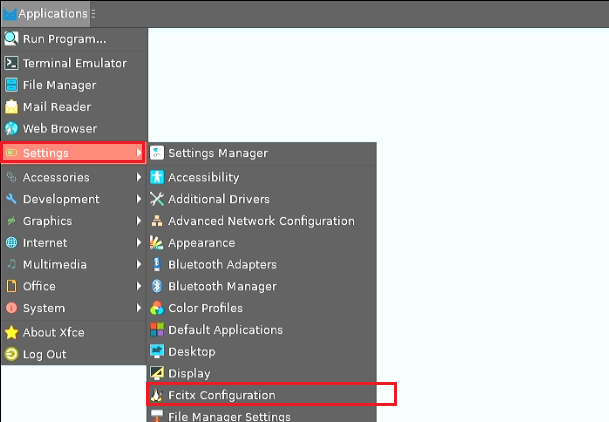The image size is (609, 422).
Task: Click the Mail Reader envelope icon
Action: pos(11,107)
